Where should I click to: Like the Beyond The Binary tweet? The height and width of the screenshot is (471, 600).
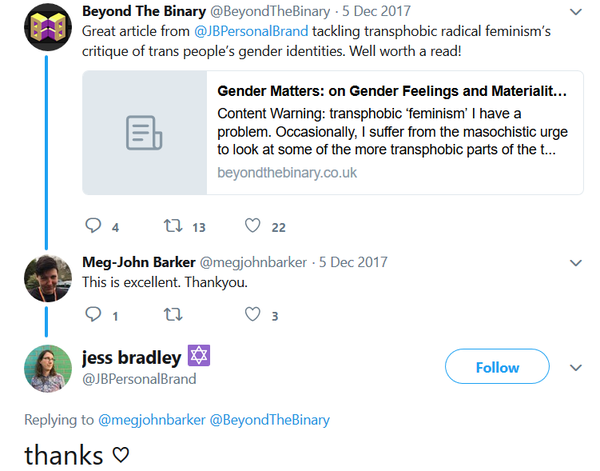coord(253,227)
